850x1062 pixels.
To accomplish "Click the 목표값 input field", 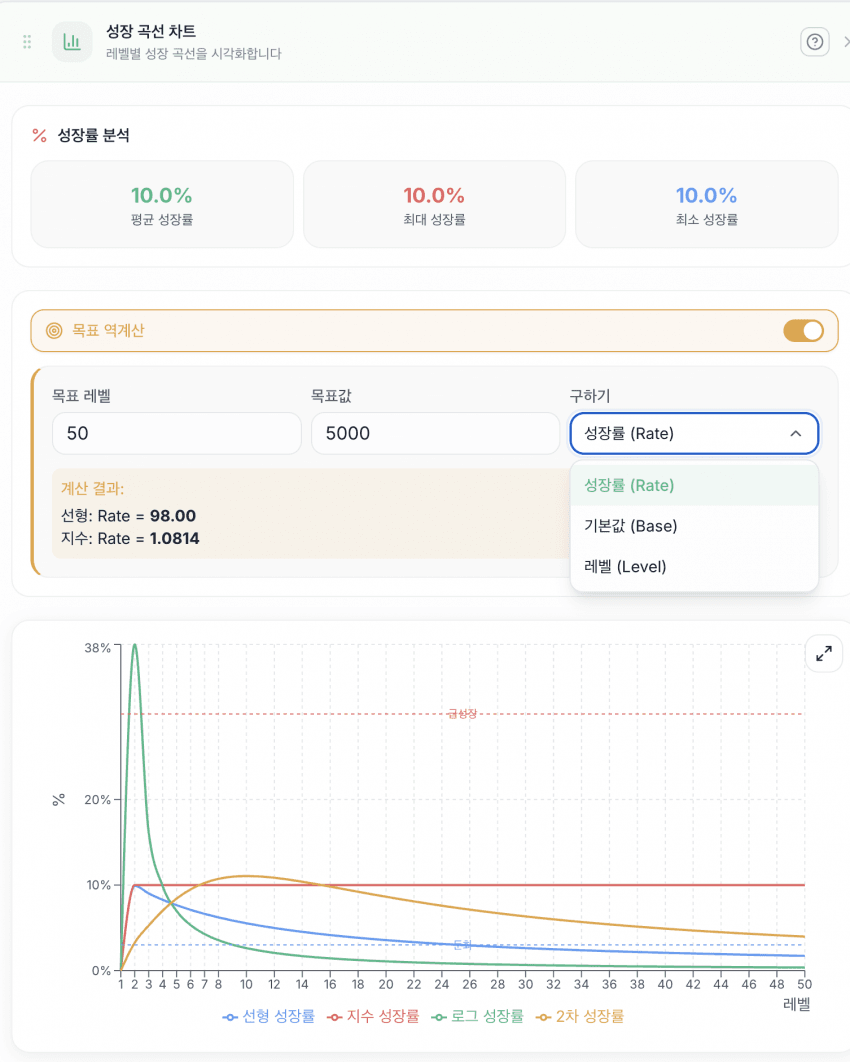I will pyautogui.click(x=435, y=434).
